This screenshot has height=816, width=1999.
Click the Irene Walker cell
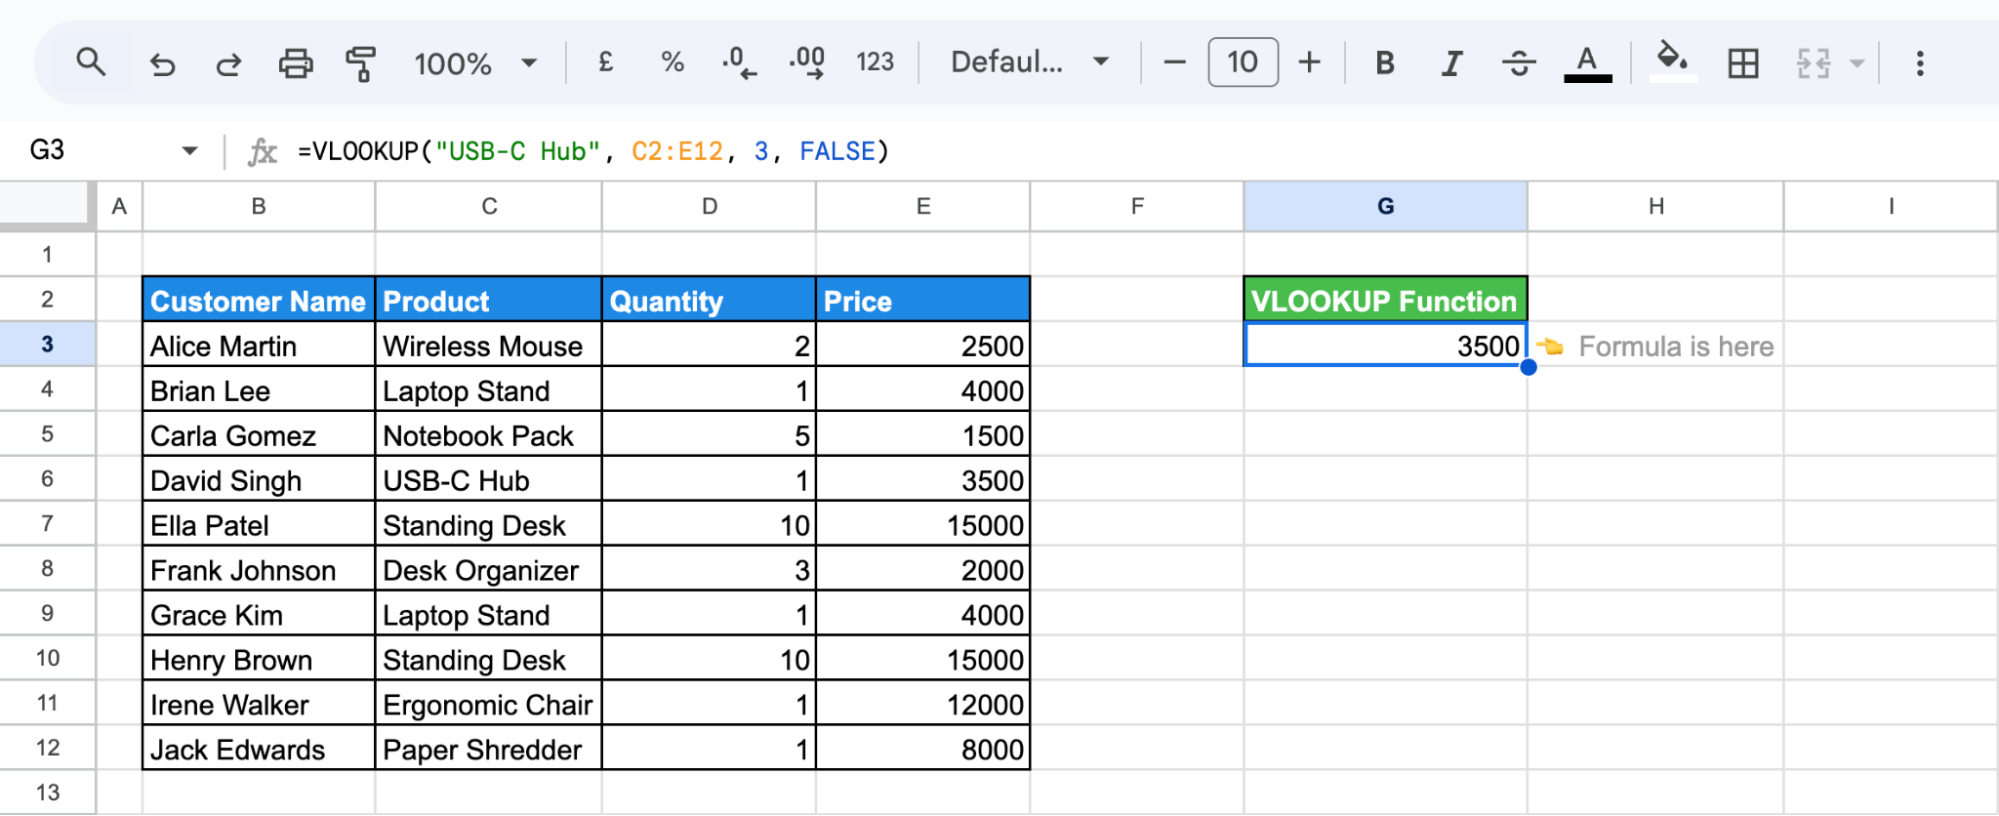pyautogui.click(x=259, y=704)
